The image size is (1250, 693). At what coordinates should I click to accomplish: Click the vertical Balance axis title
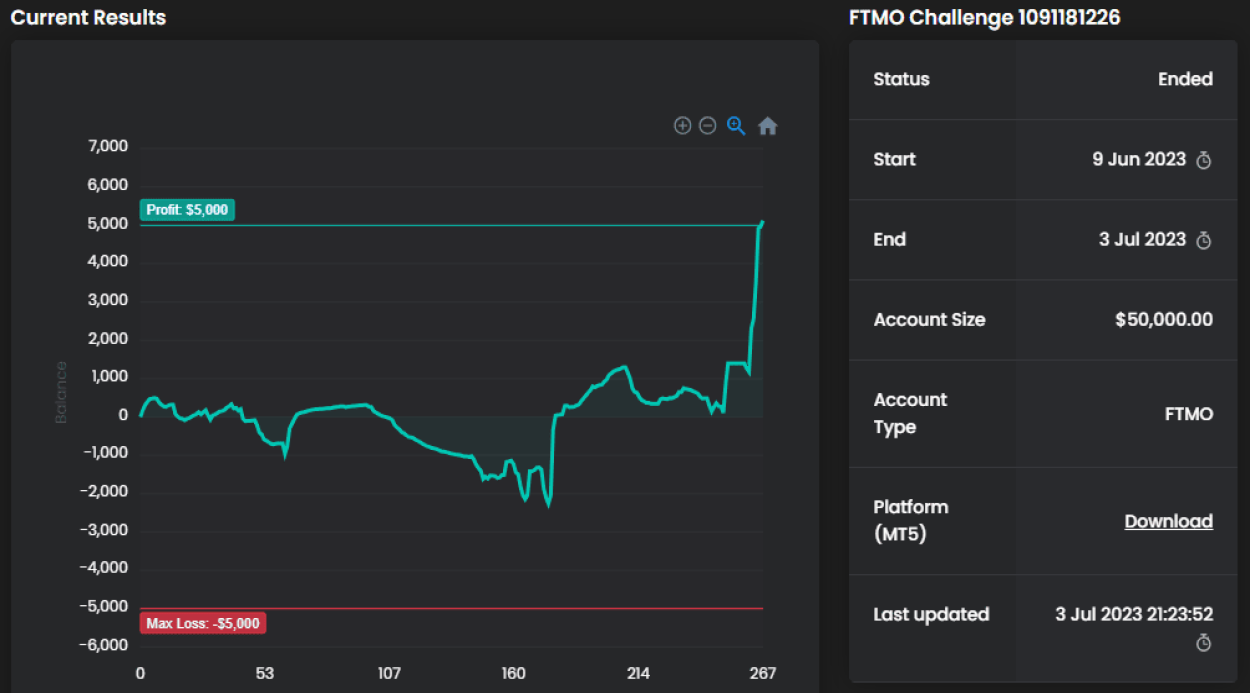point(62,392)
